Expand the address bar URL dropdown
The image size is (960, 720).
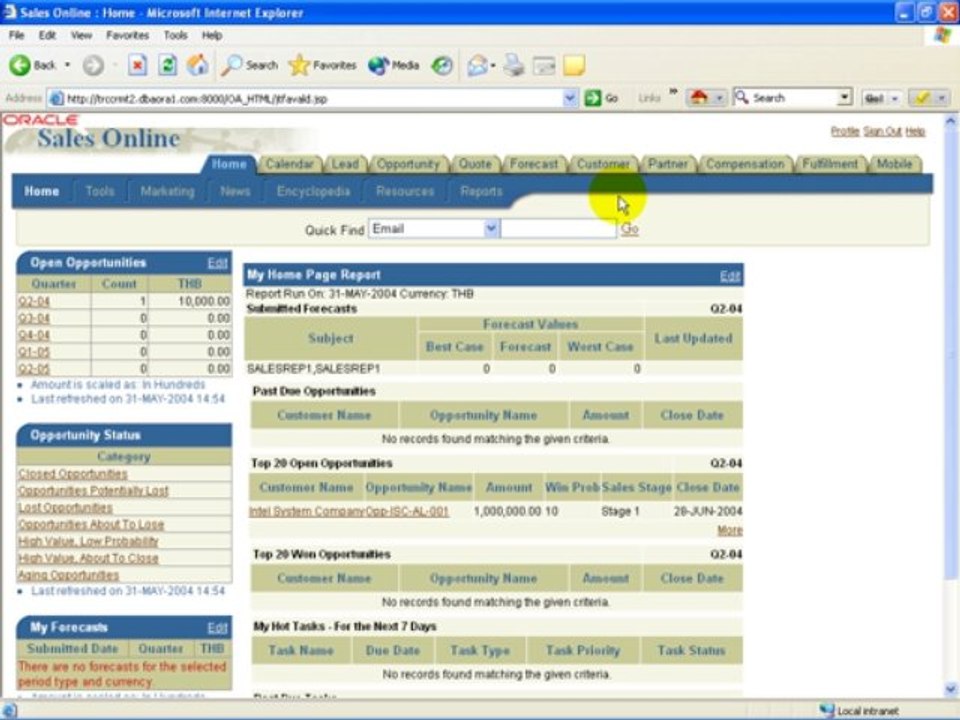point(570,98)
